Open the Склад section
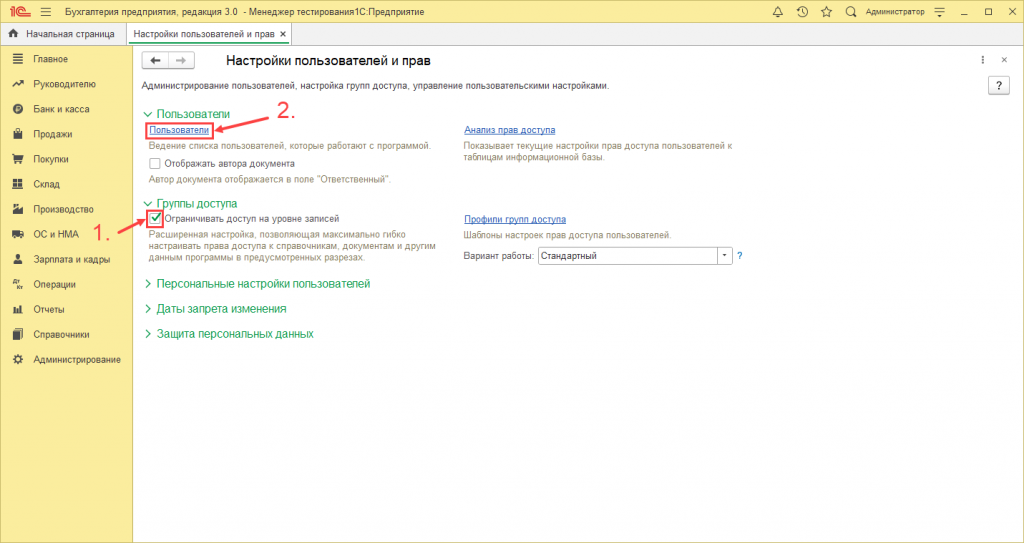Screen dimensions: 1024x543 click(46, 184)
